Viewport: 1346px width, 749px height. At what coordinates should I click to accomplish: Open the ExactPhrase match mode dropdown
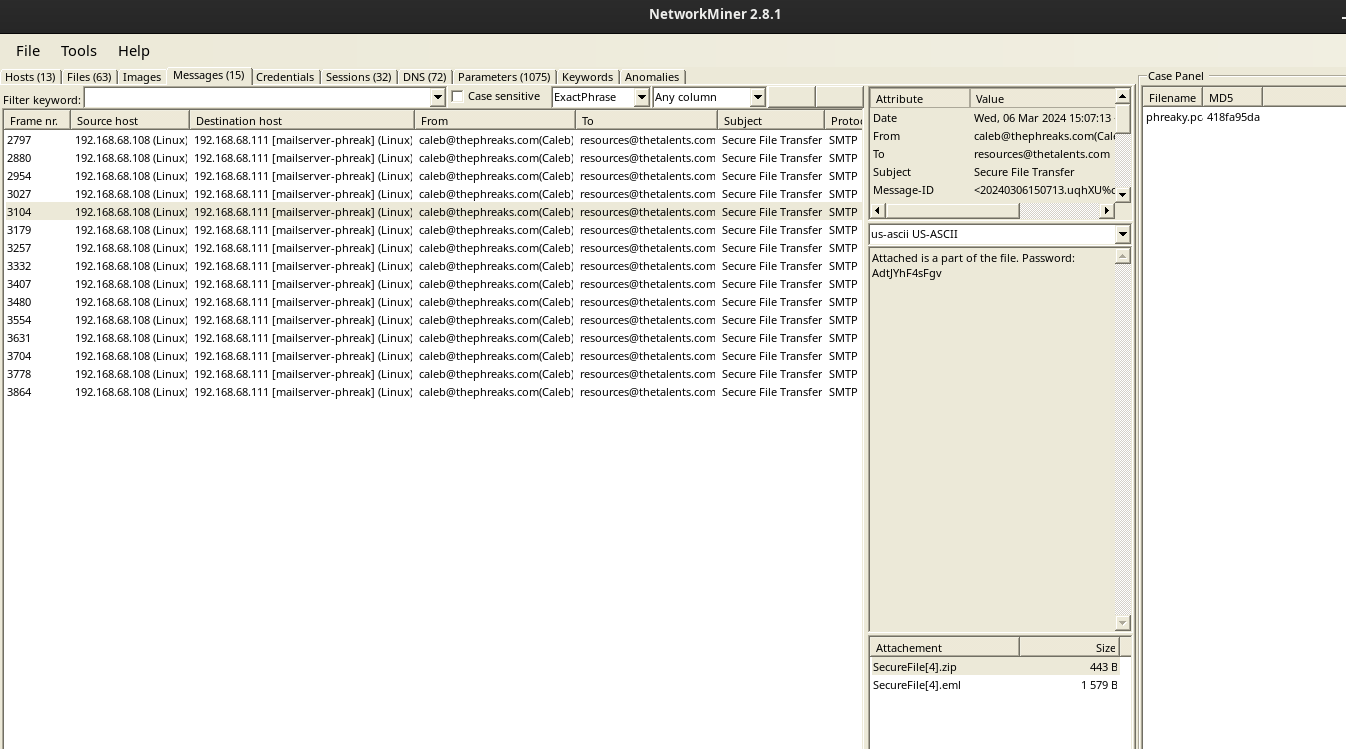(600, 97)
